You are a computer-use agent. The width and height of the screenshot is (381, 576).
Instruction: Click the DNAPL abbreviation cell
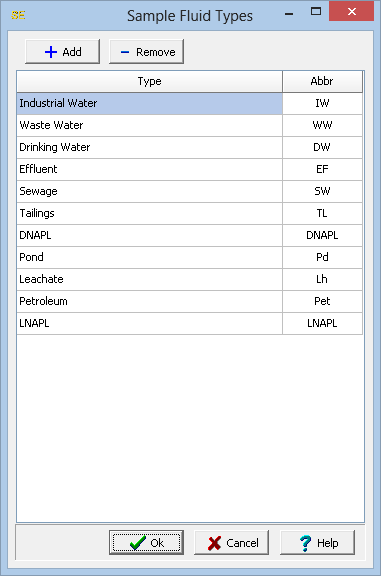coord(322,235)
